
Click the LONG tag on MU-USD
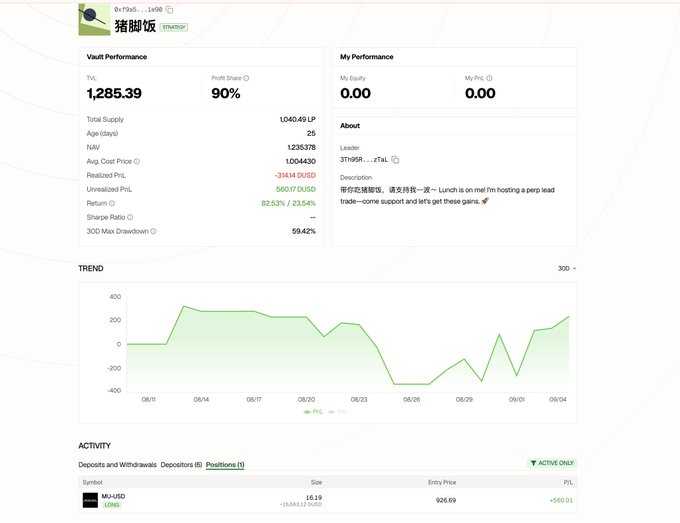(112, 505)
